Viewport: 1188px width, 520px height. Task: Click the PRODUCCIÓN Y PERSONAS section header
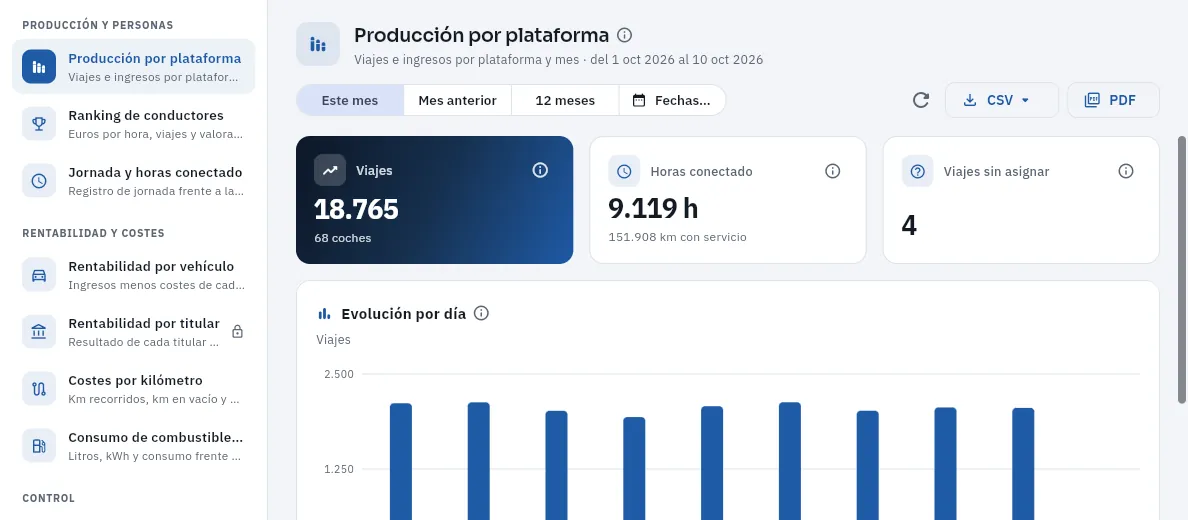point(98,25)
